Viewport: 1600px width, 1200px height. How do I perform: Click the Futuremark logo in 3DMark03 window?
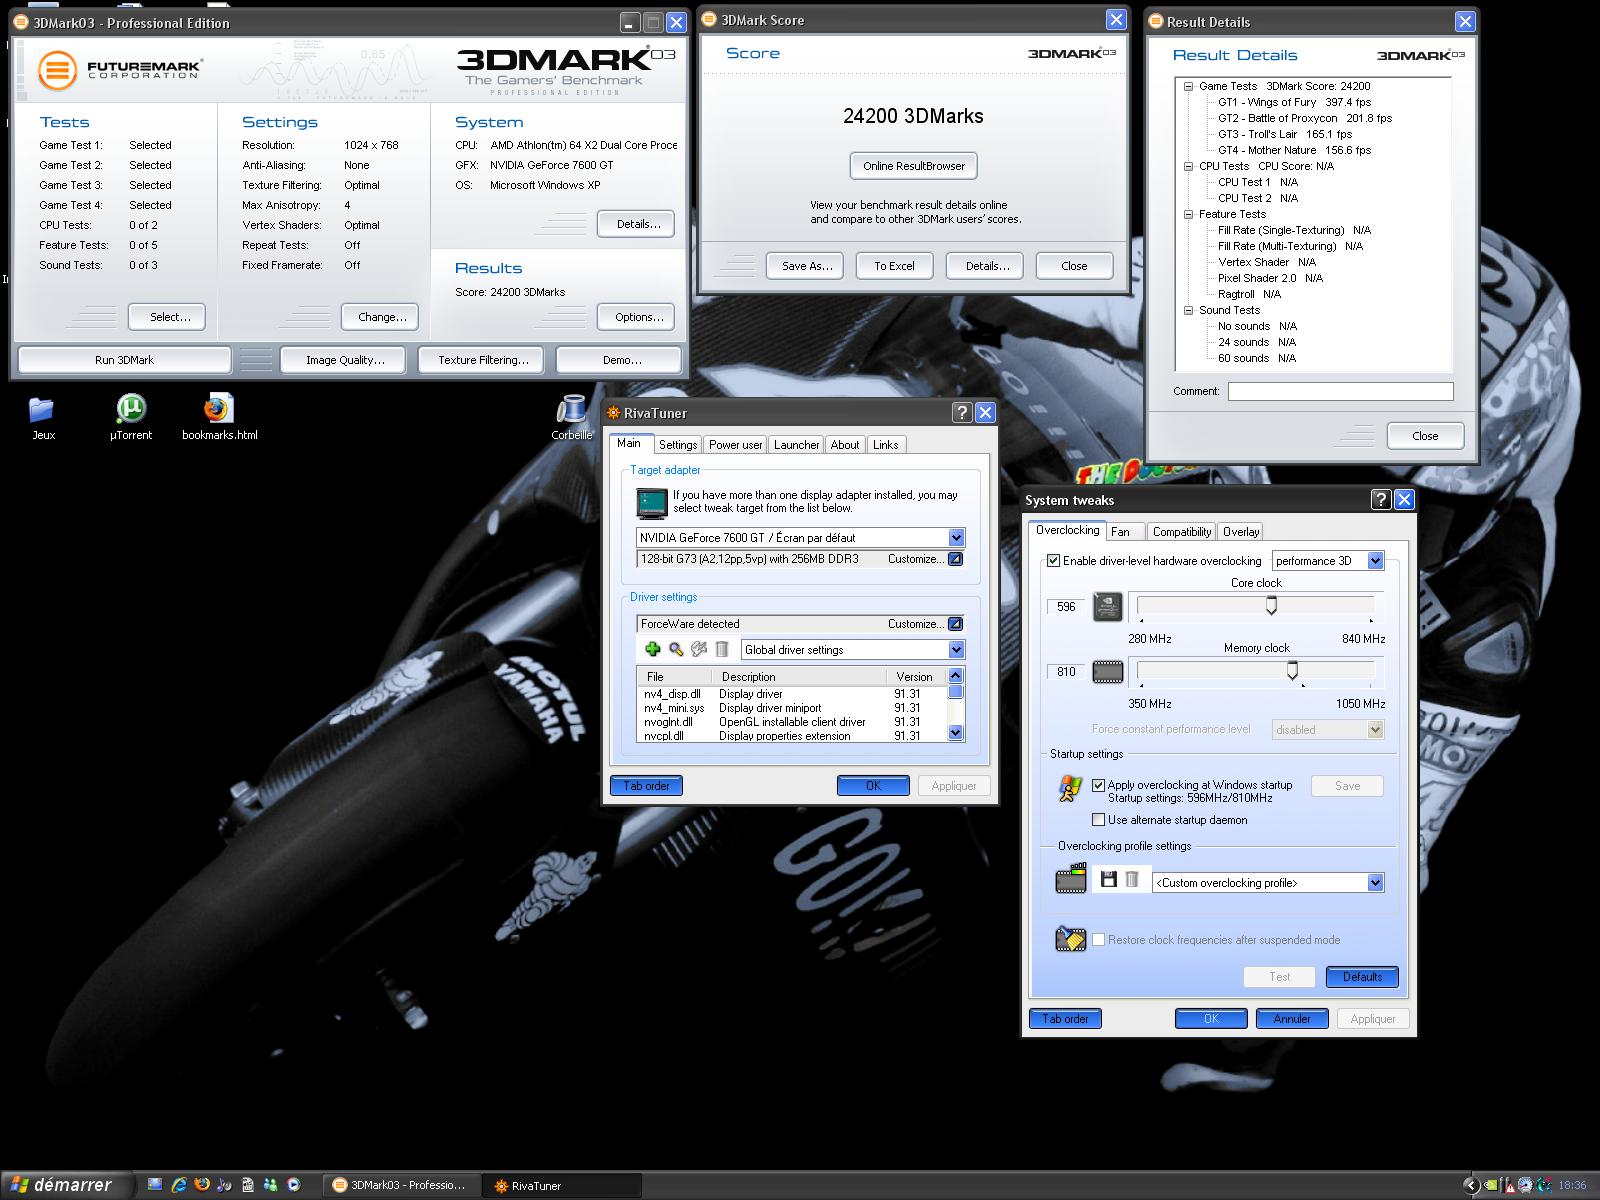point(58,69)
